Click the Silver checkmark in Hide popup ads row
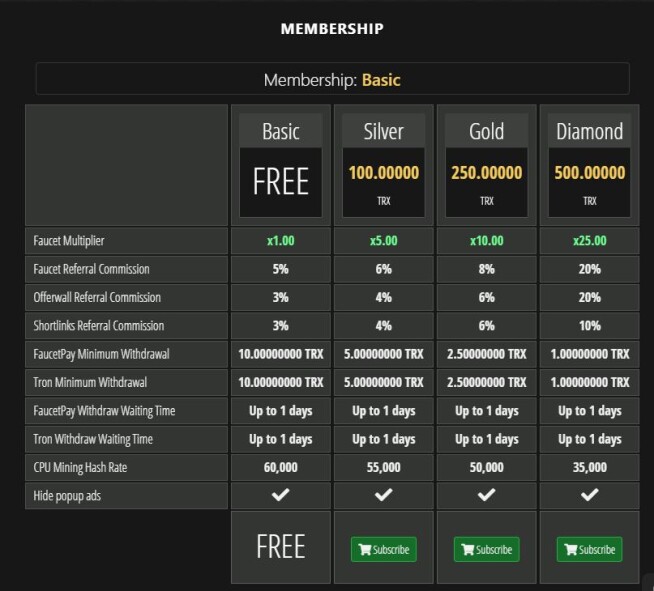654x591 pixels. (383, 495)
